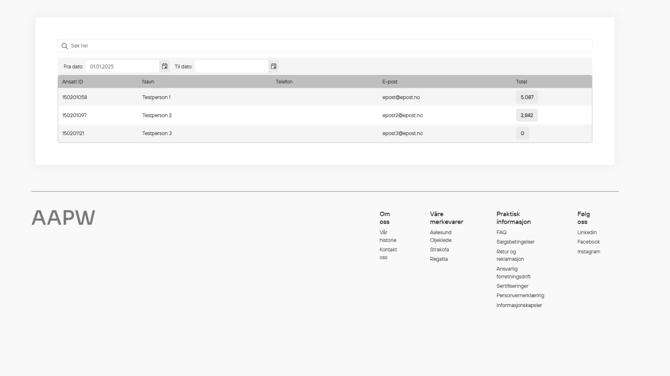Image resolution: width=670 pixels, height=376 pixels.
Task: Click the 'Følg oss' footer heading
Action: pyautogui.click(x=583, y=218)
